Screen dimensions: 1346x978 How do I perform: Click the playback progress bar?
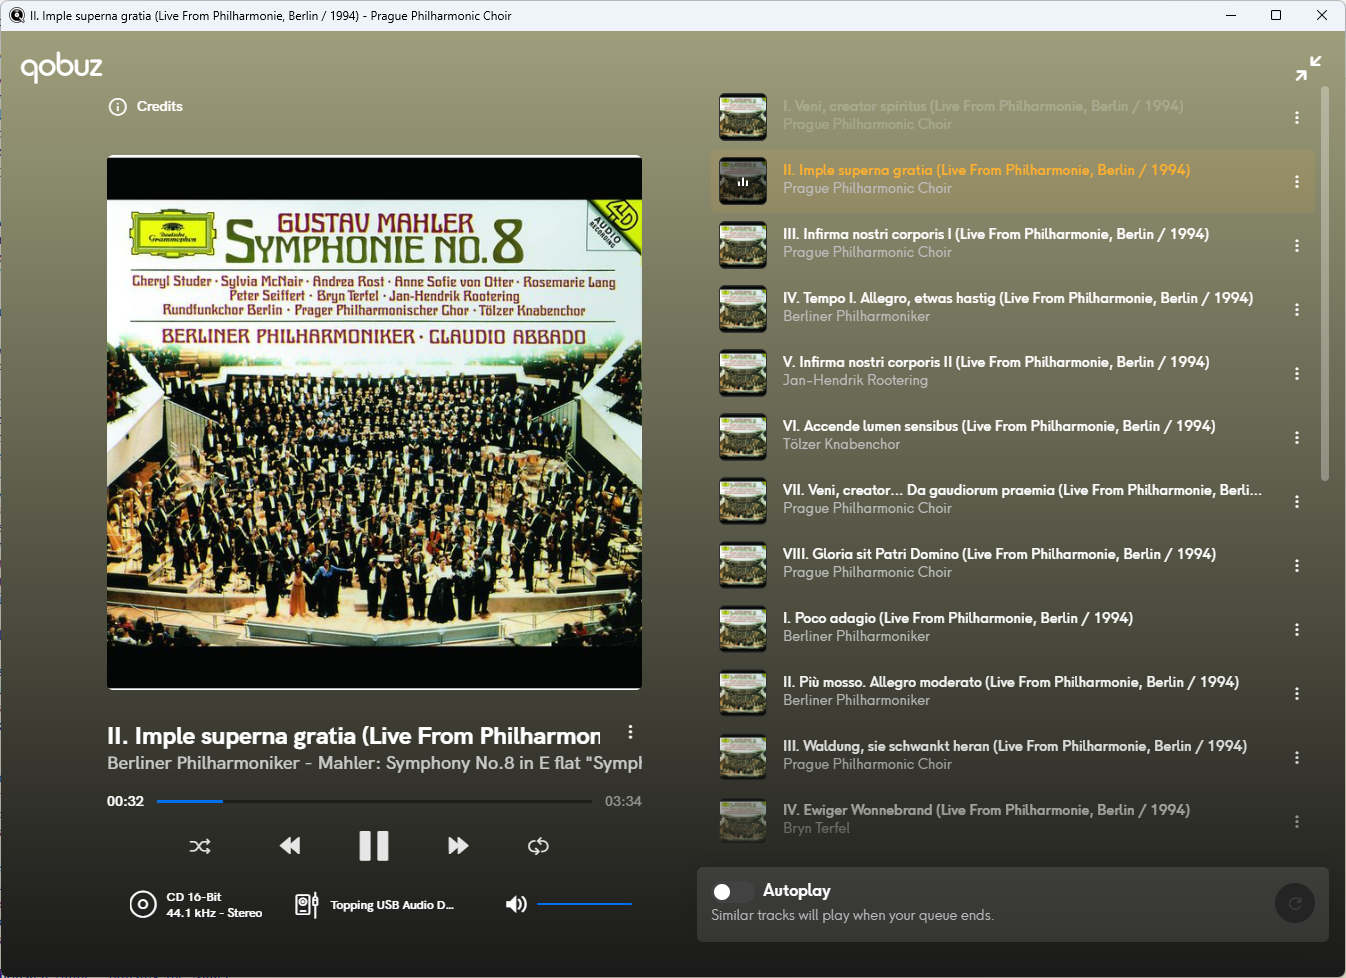(x=374, y=801)
